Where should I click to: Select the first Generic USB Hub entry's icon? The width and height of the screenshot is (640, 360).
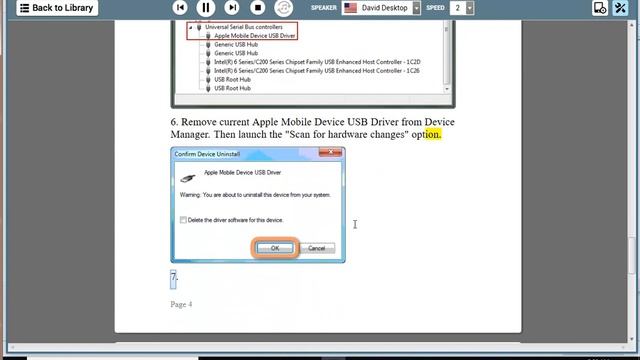click(x=208, y=44)
